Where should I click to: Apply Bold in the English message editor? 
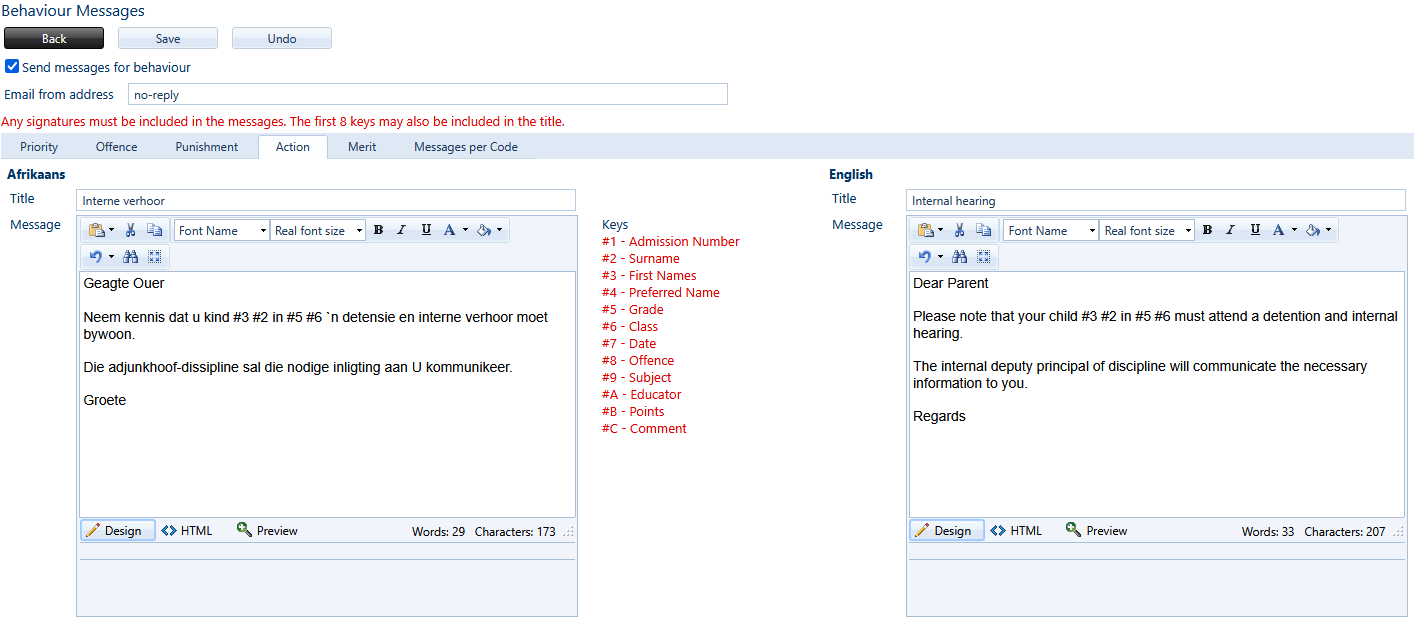pos(1208,230)
